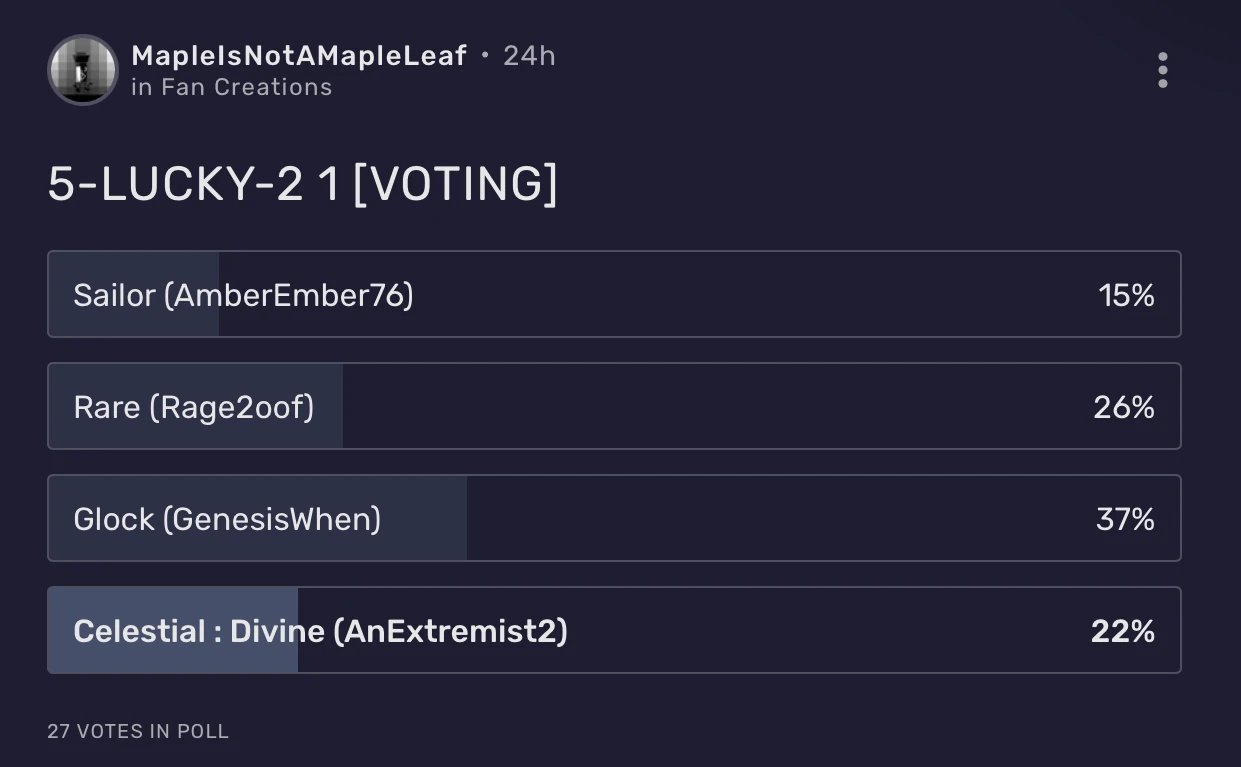Open the three-dot post options menu
Screen dimensions: 1241x767
(x=1162, y=71)
